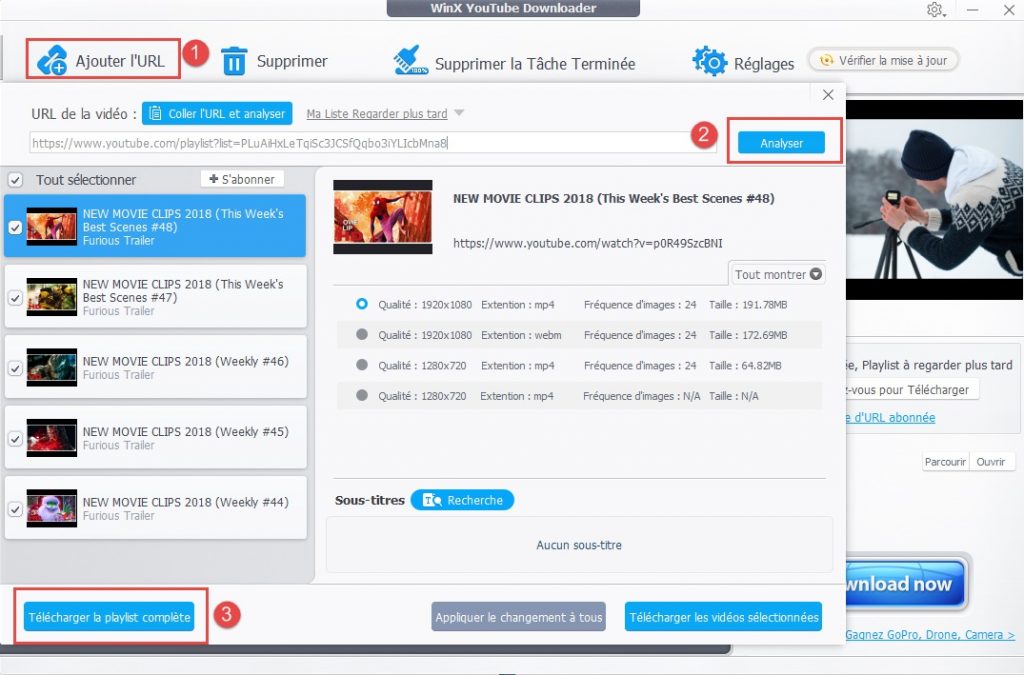Click the Vérifier la mise à jour refresh icon
Viewport: 1024px width, 675px height.
826,60
